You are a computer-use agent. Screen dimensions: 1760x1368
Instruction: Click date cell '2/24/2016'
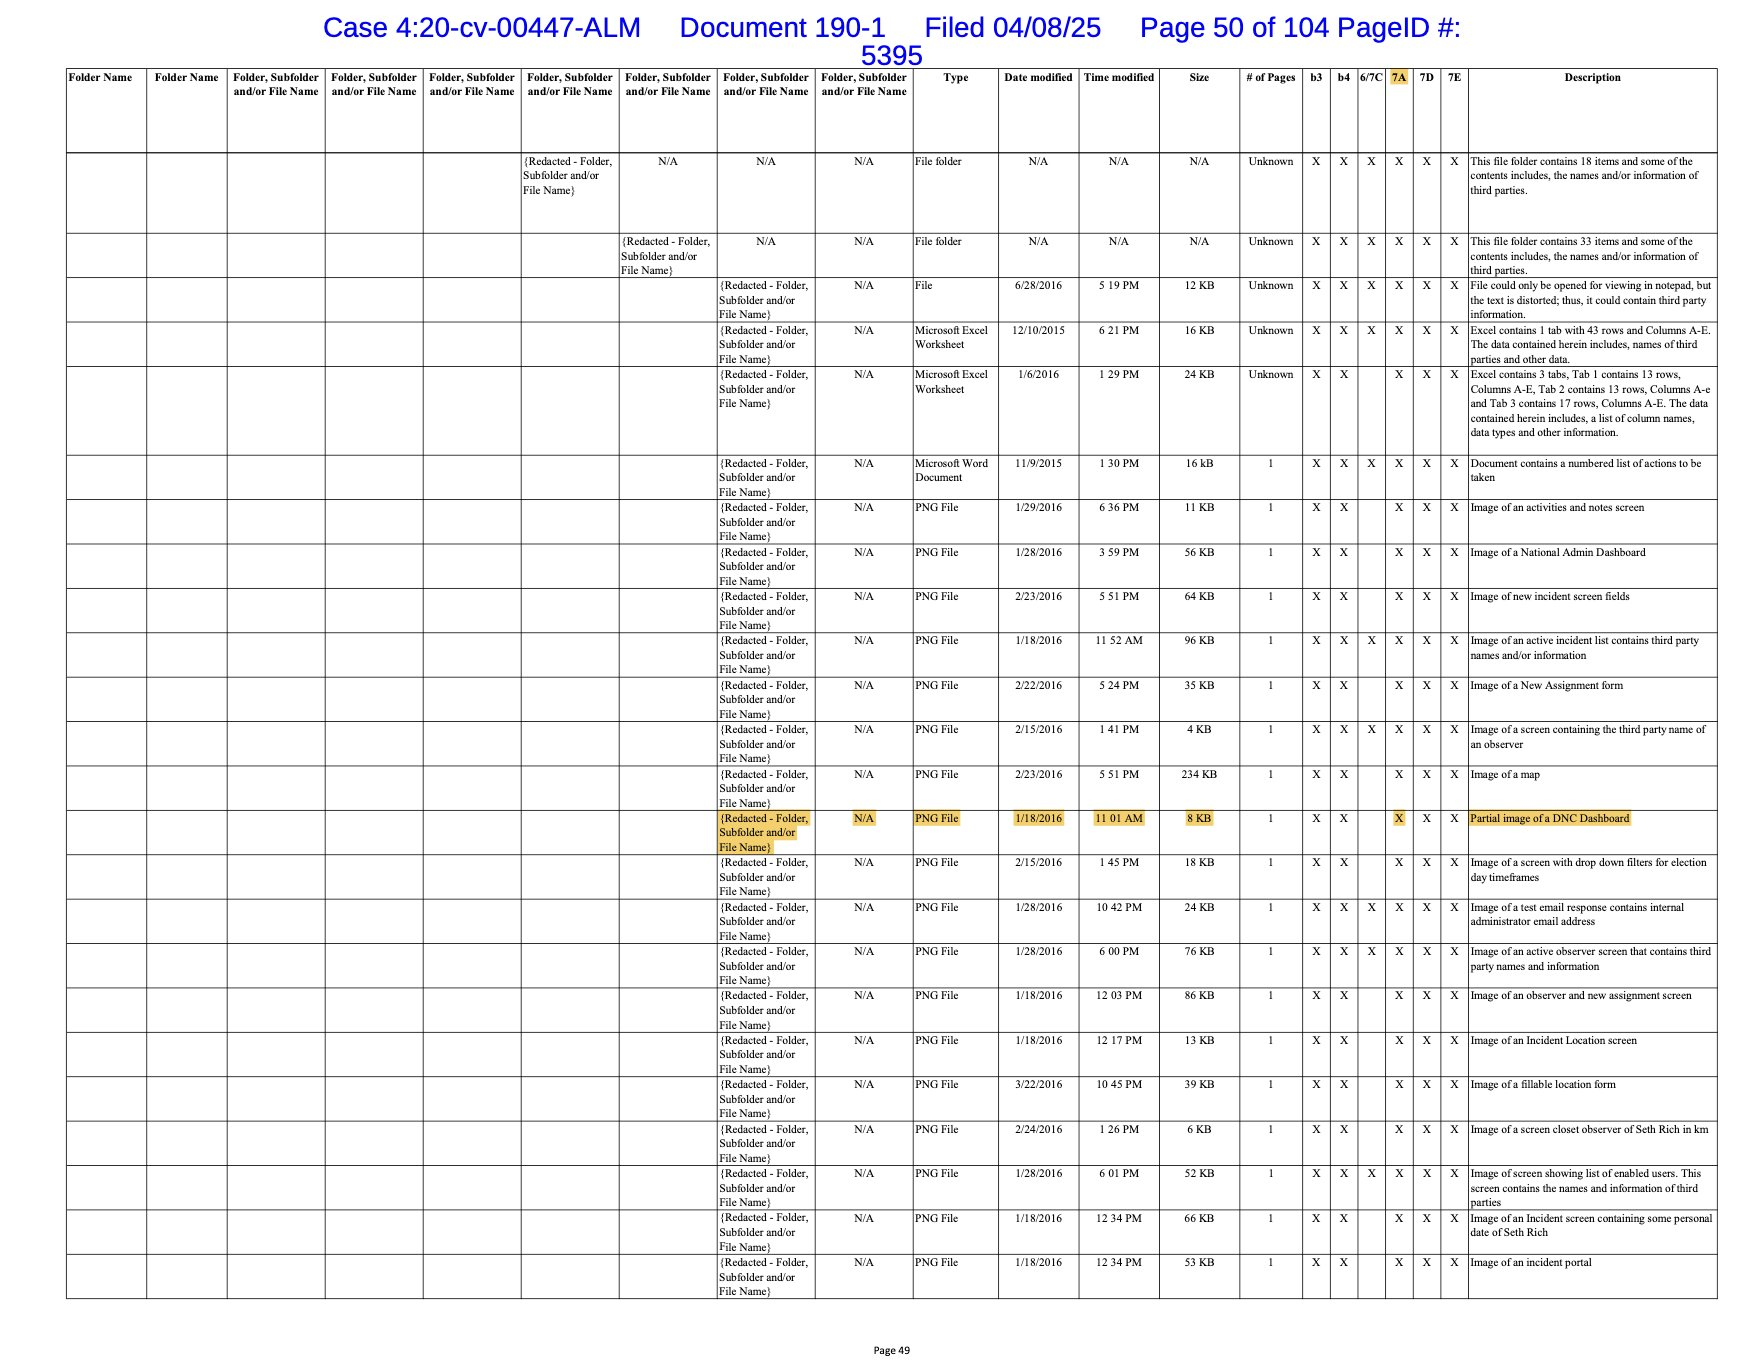pyautogui.click(x=1038, y=1130)
